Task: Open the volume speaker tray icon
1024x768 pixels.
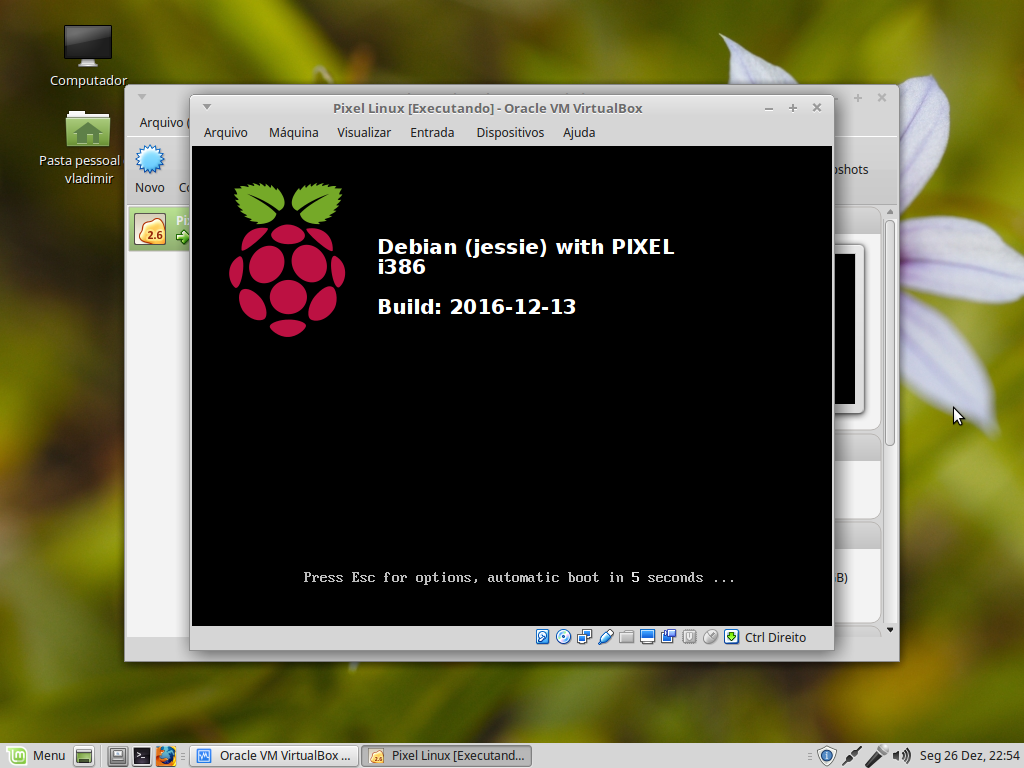Action: pos(902,756)
